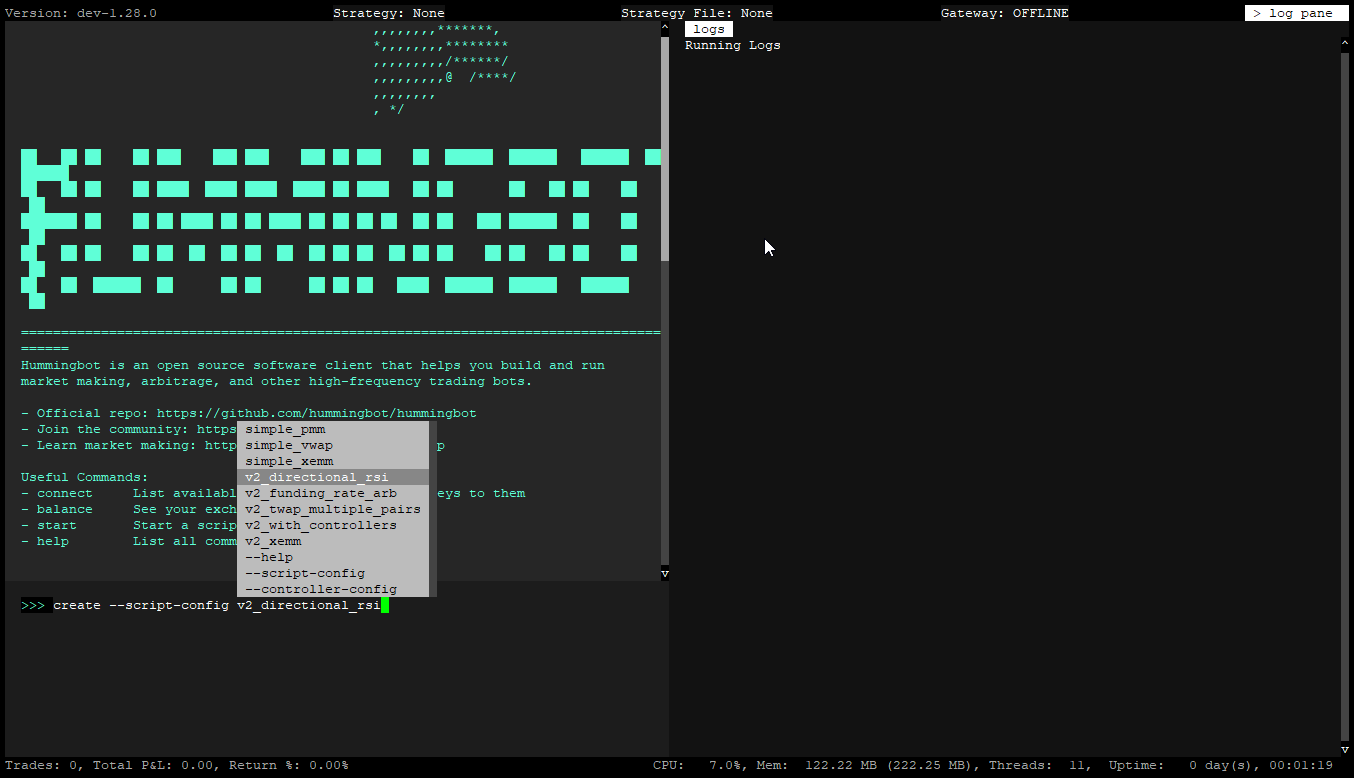Choose v2_funding_rate_arb script option

321,493
